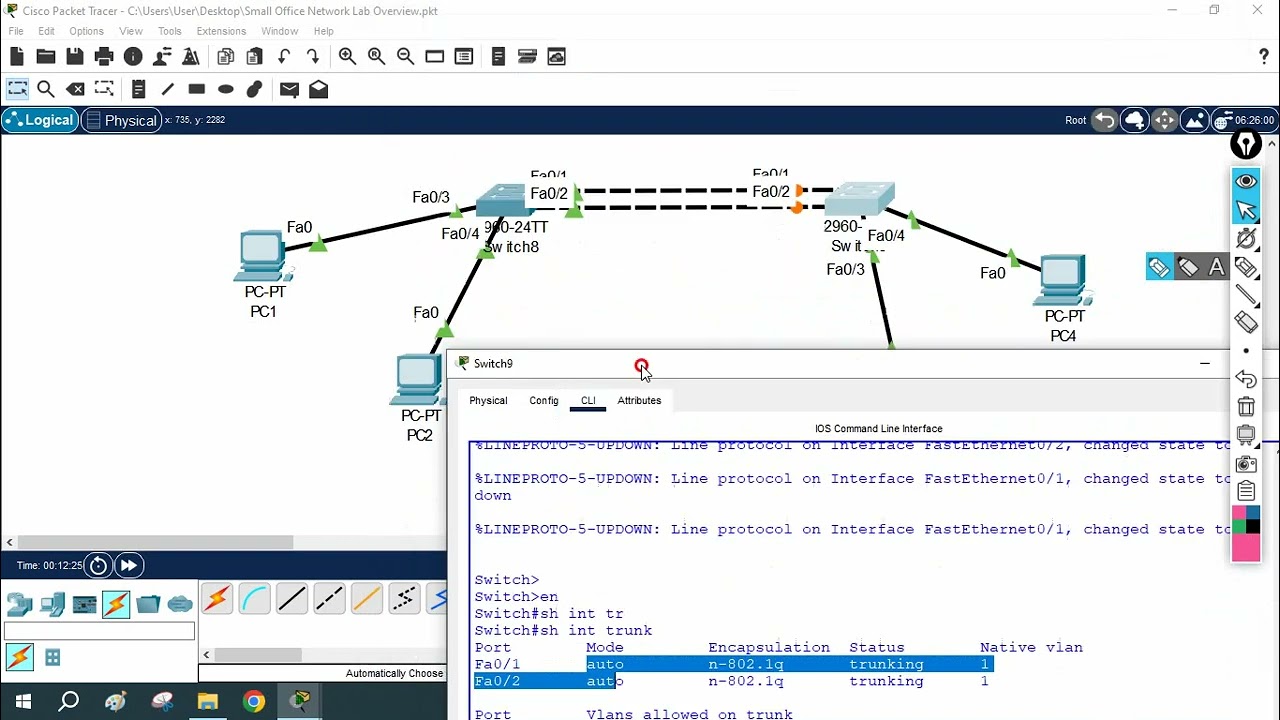This screenshot has height=720, width=1280.
Task: Paste using the clipboard Paste icon
Action: coord(254,57)
